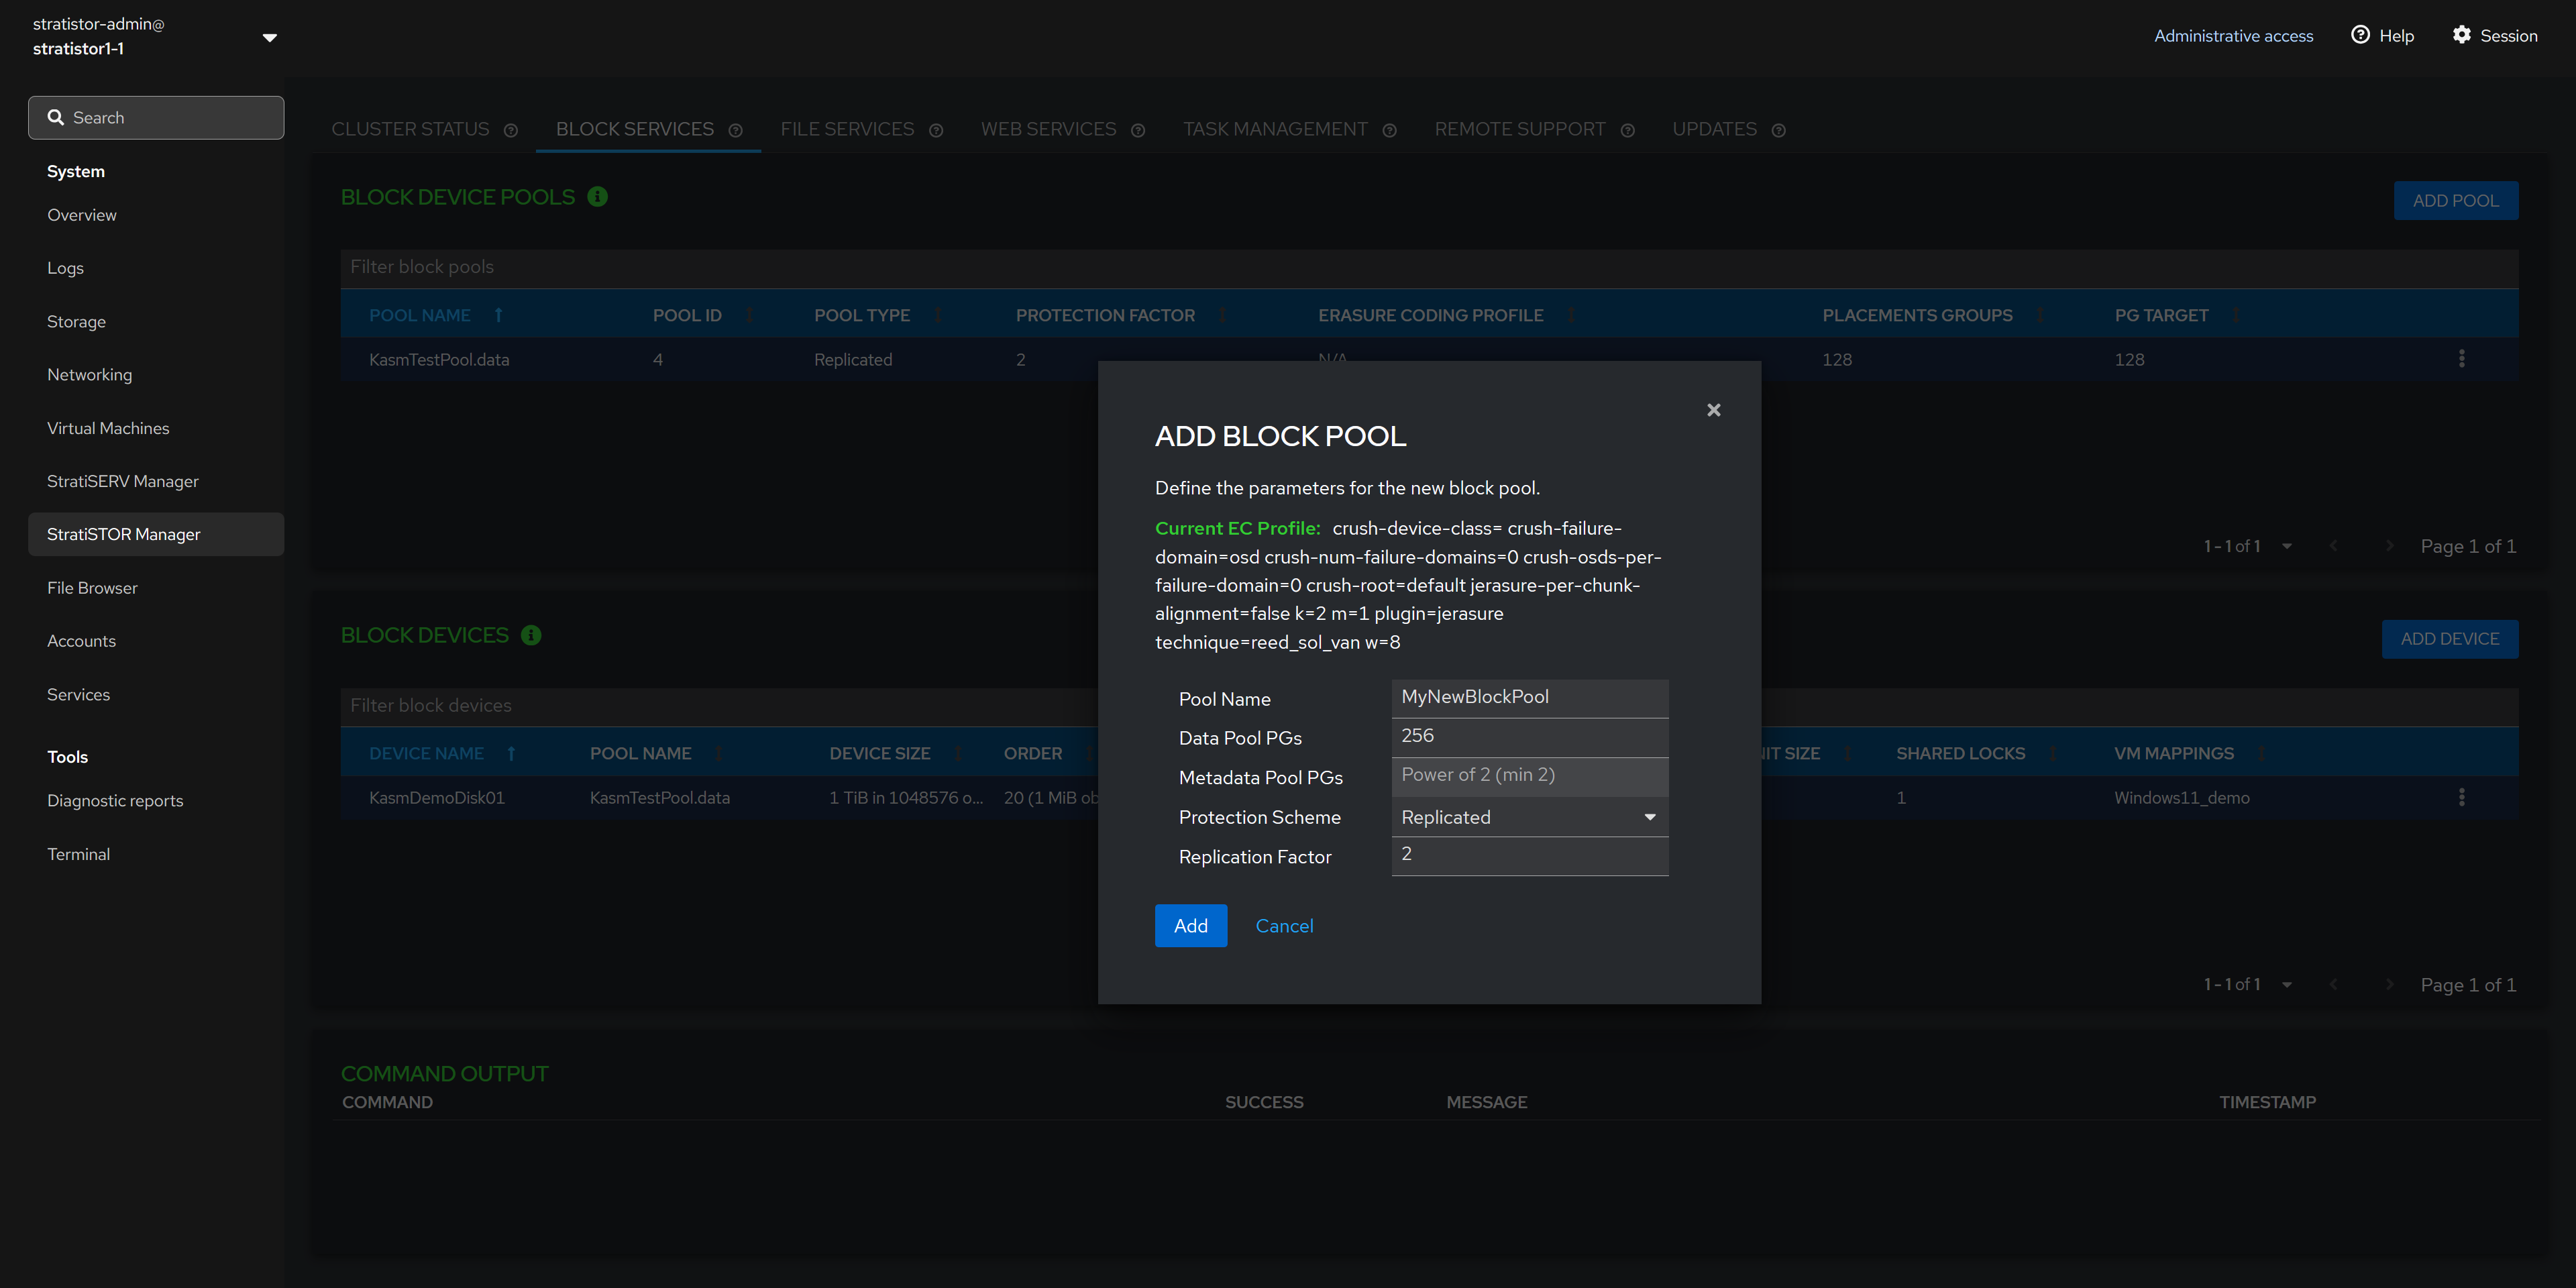Image resolution: width=2576 pixels, height=1288 pixels.
Task: Click the Block Devices info icon
Action: click(x=531, y=635)
